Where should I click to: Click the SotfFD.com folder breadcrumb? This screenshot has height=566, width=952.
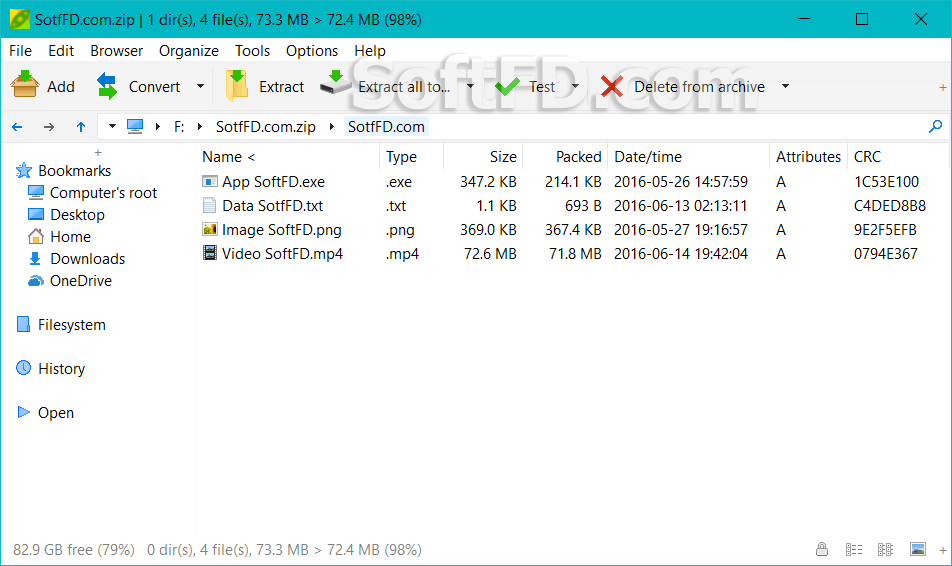pos(386,127)
